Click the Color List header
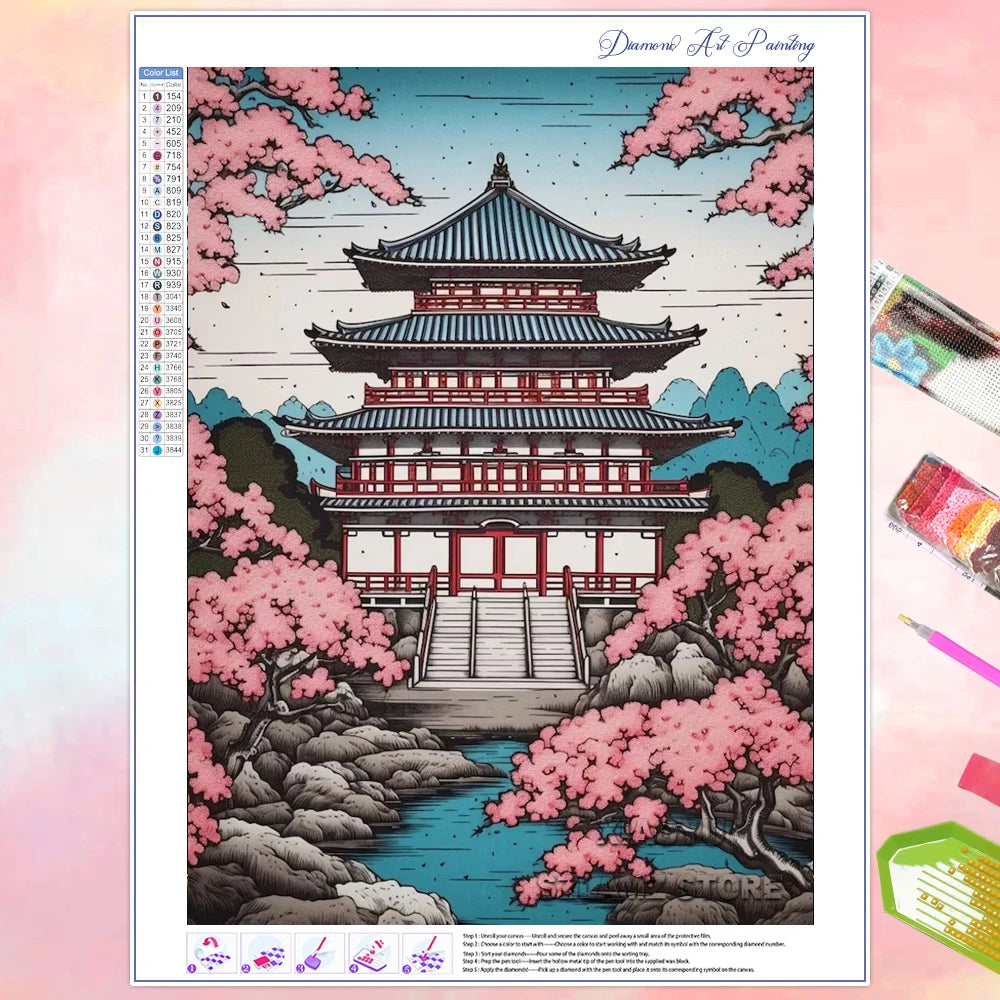Image resolution: width=1000 pixels, height=1000 pixels. click(161, 73)
